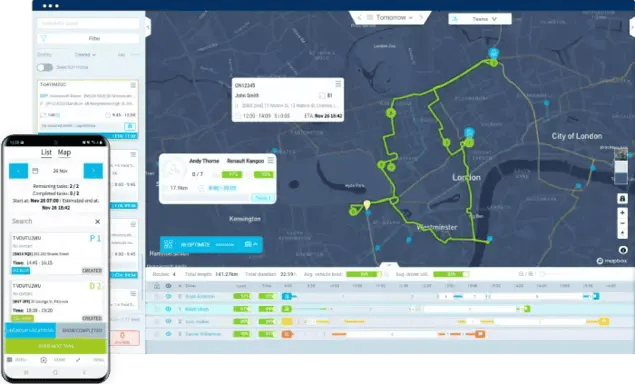635x384 pixels.
Task: Lock the map view with the padlock icon
Action: 622,198
